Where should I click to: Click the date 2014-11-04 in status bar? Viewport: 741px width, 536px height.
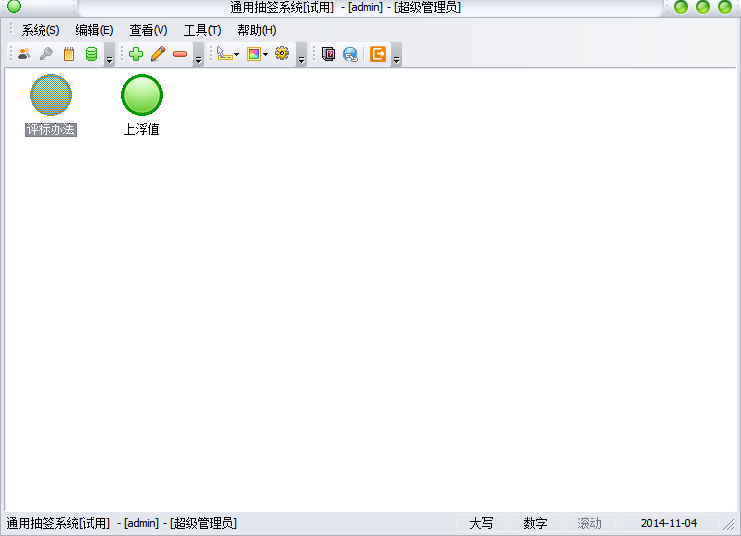pyautogui.click(x=669, y=523)
